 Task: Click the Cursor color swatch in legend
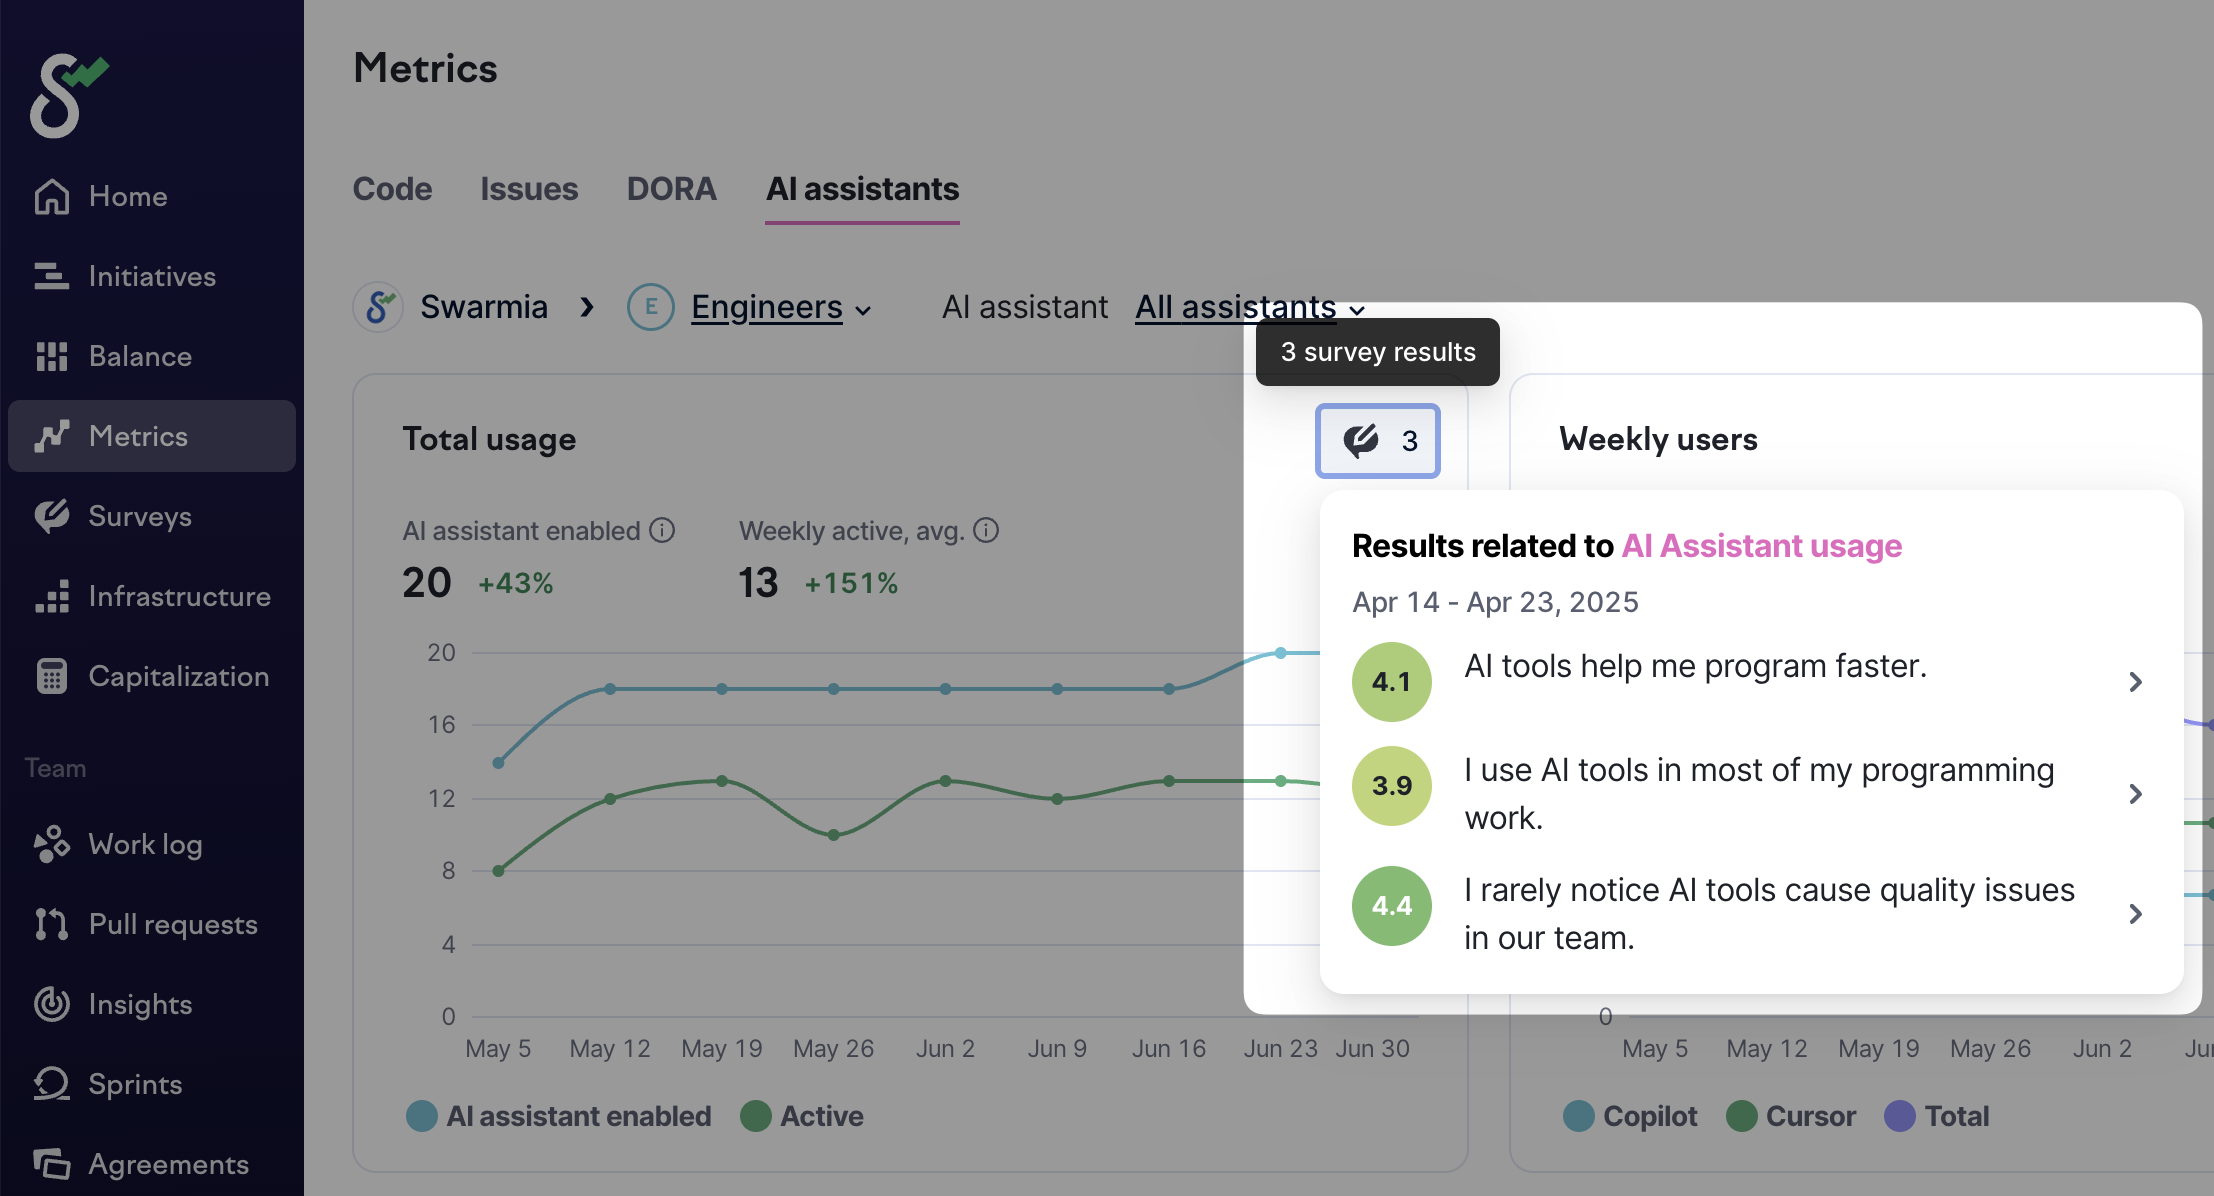tap(1742, 1116)
